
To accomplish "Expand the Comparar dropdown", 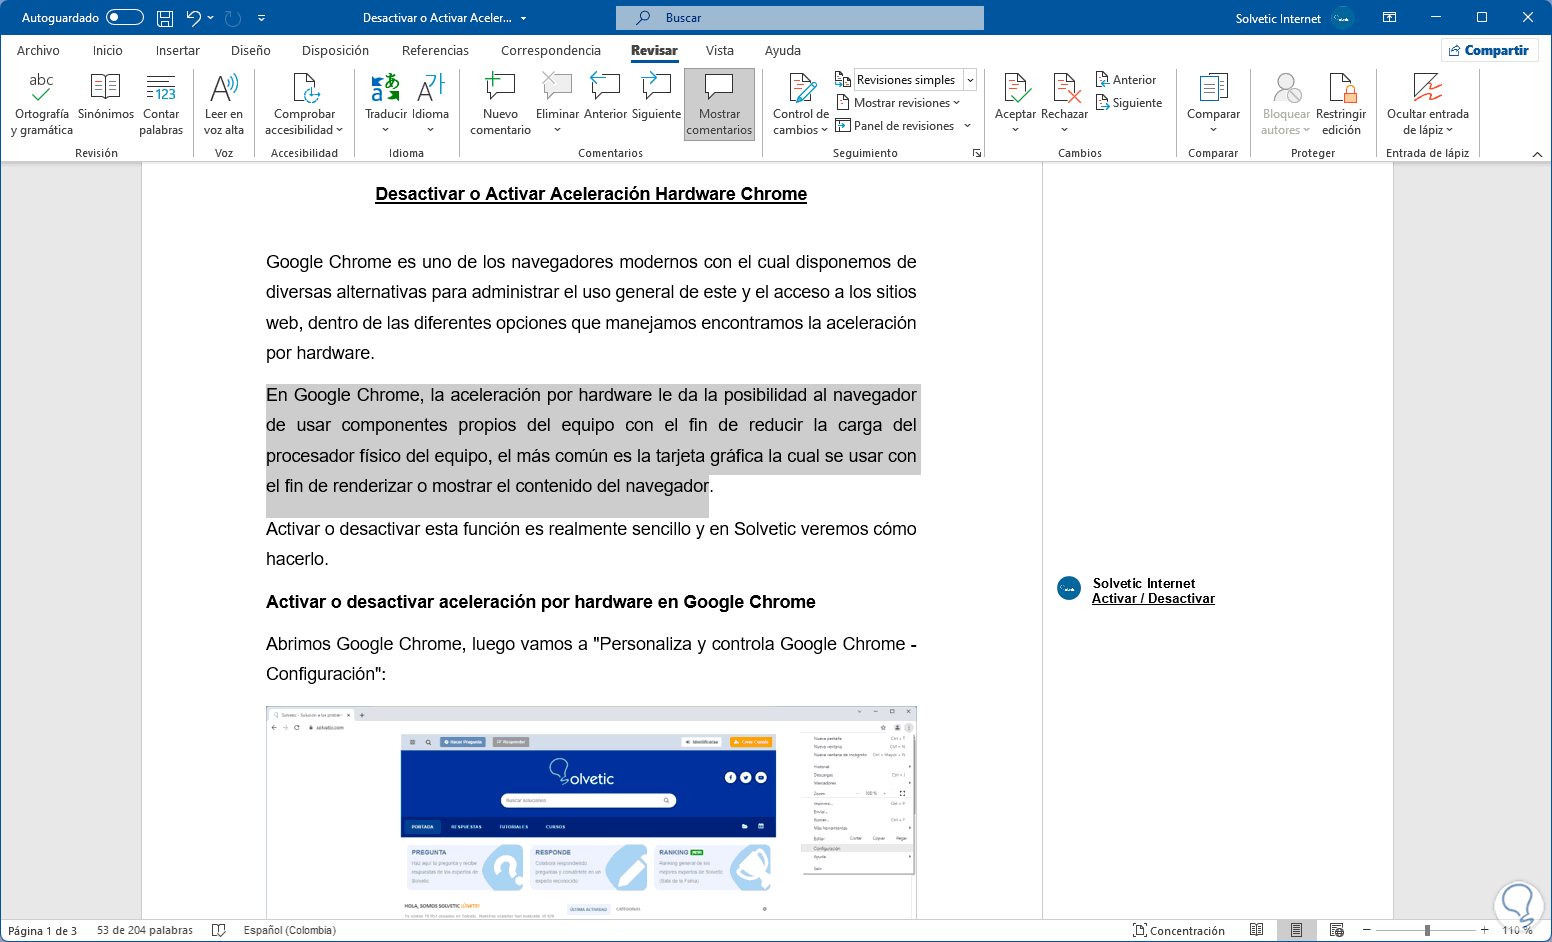I will (1213, 130).
